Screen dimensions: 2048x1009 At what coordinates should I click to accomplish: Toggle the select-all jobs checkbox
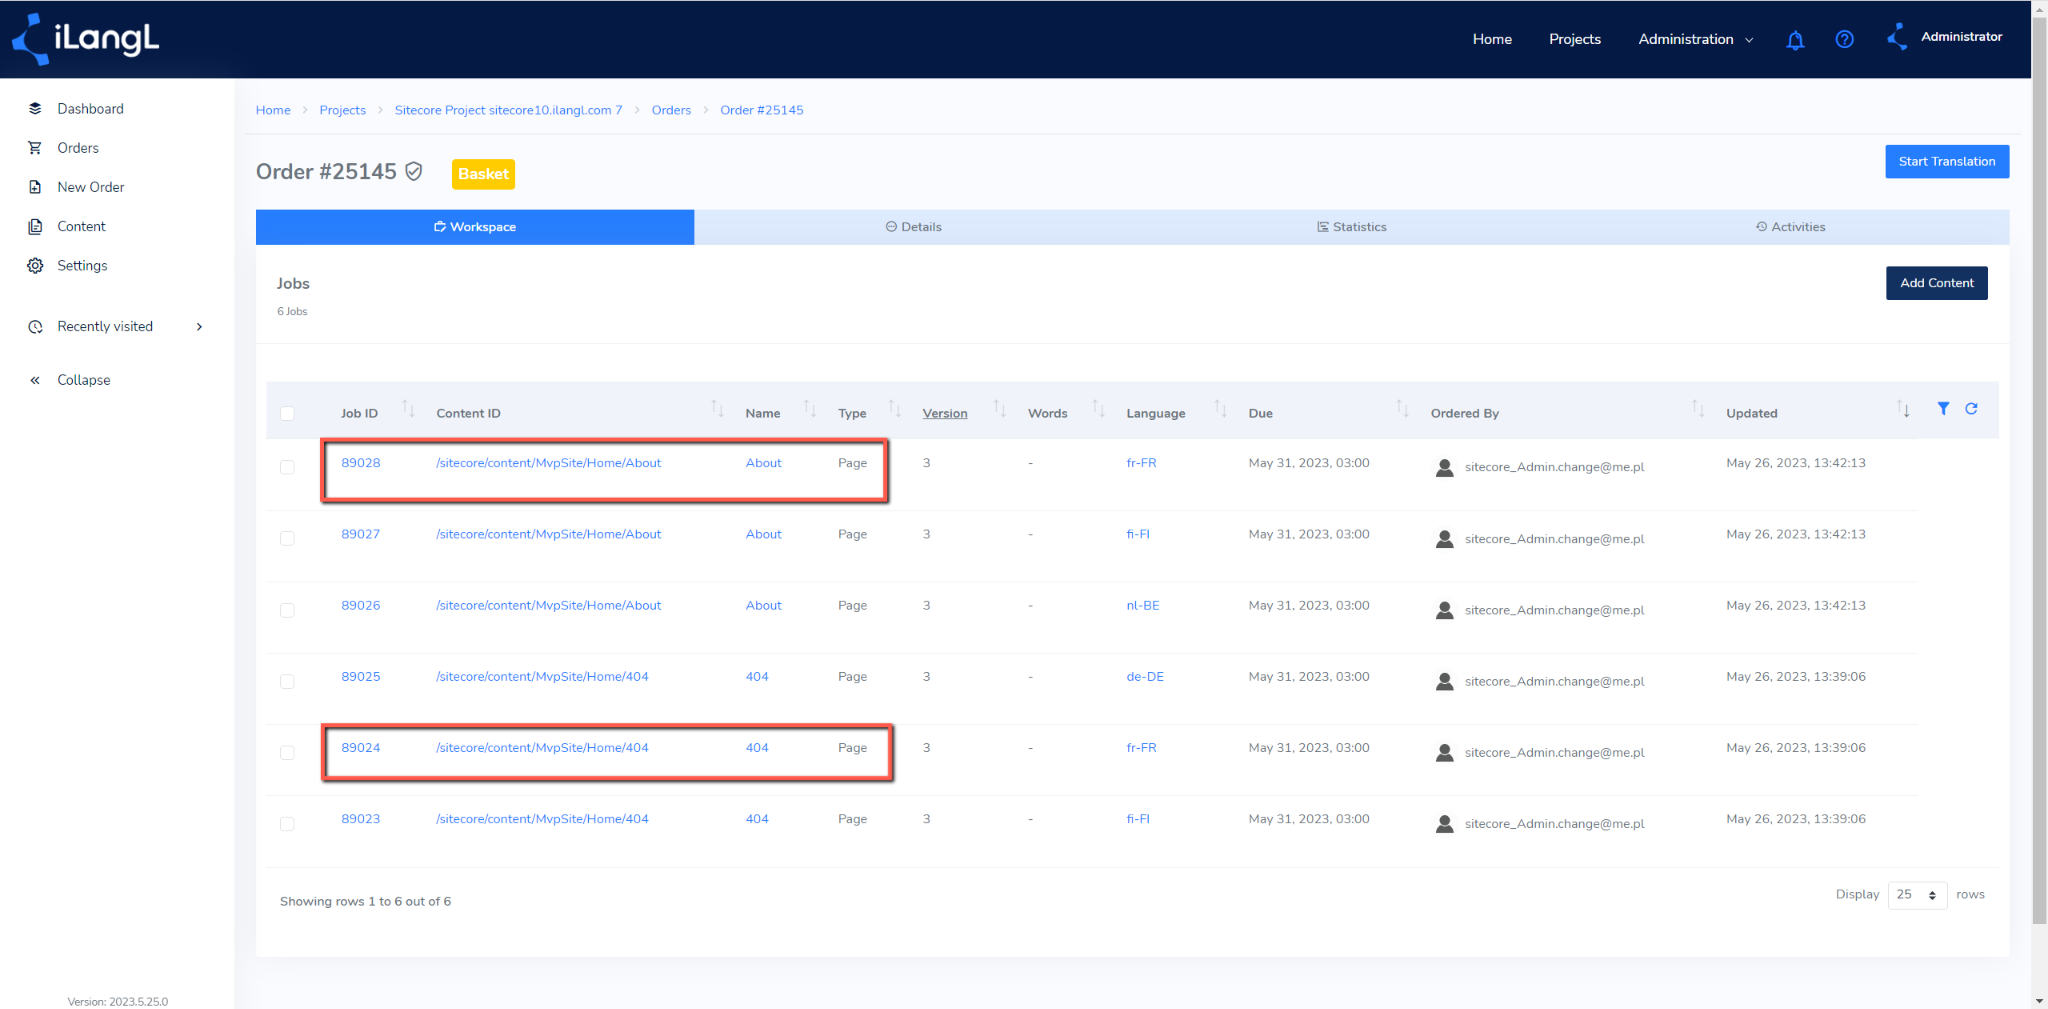(287, 413)
